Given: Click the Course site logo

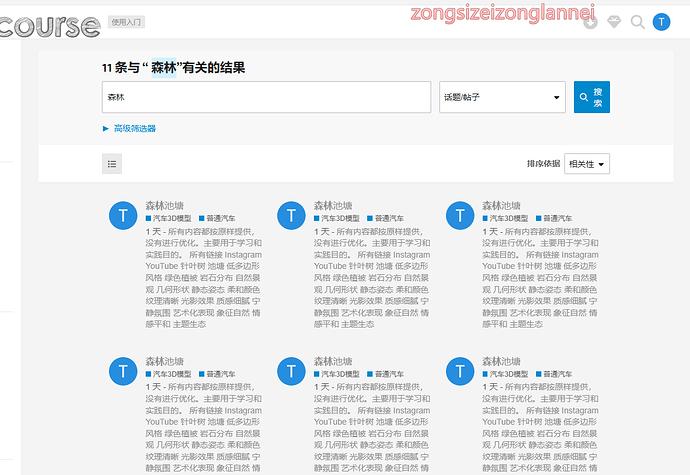Looking at the screenshot, I should coord(50,26).
